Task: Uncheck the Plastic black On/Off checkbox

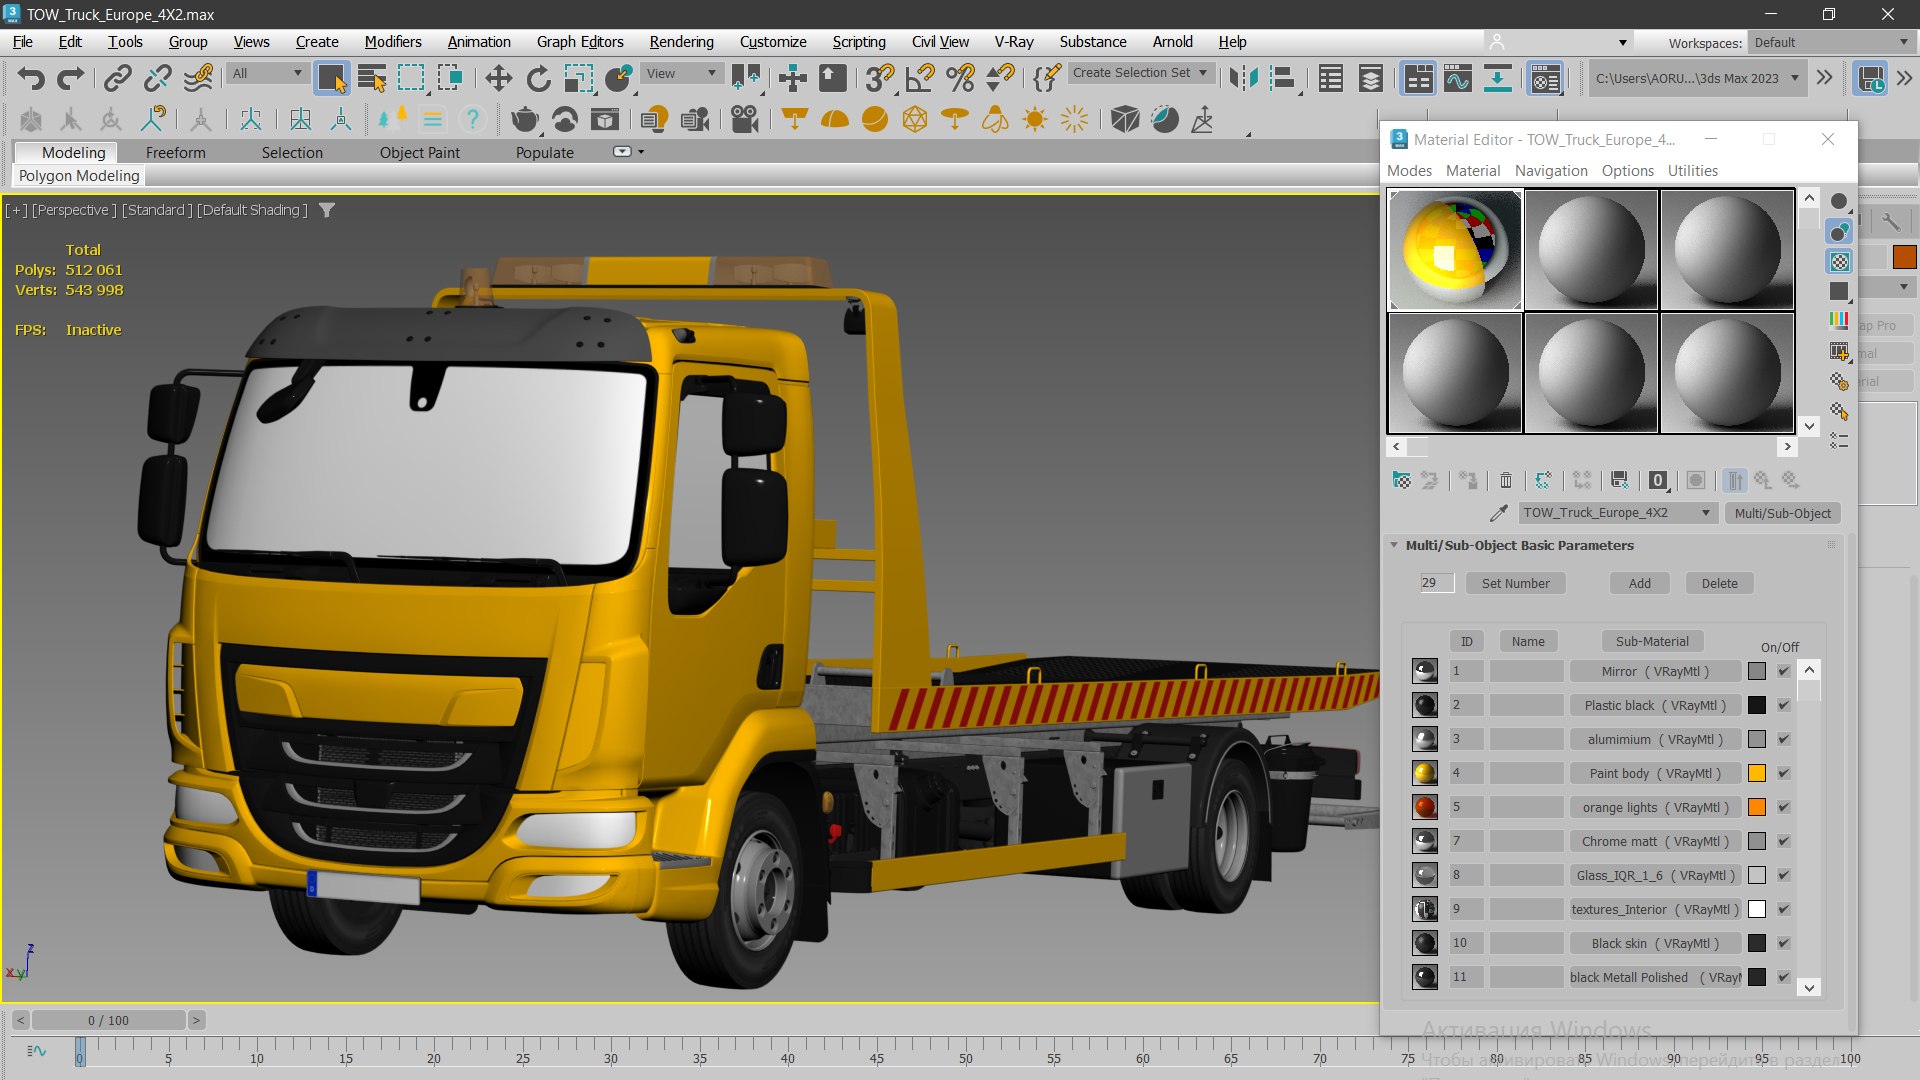Action: pyautogui.click(x=1783, y=705)
